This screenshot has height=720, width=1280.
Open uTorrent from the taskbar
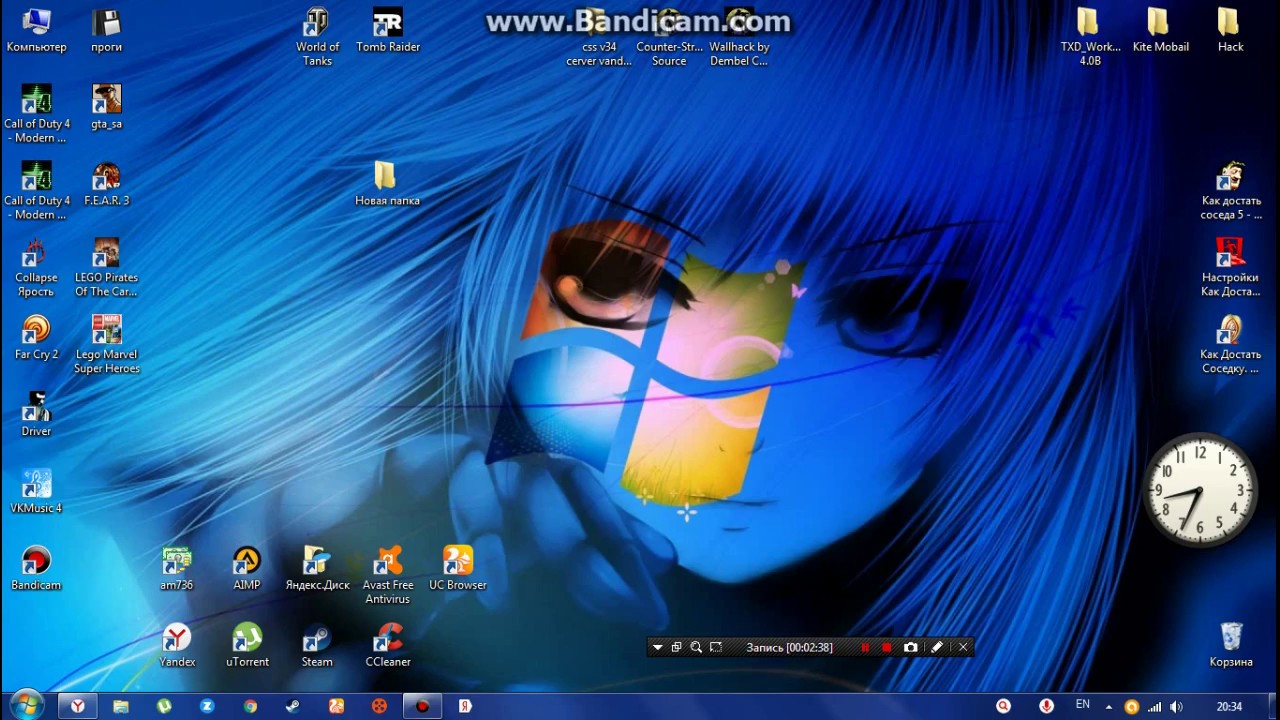point(164,706)
